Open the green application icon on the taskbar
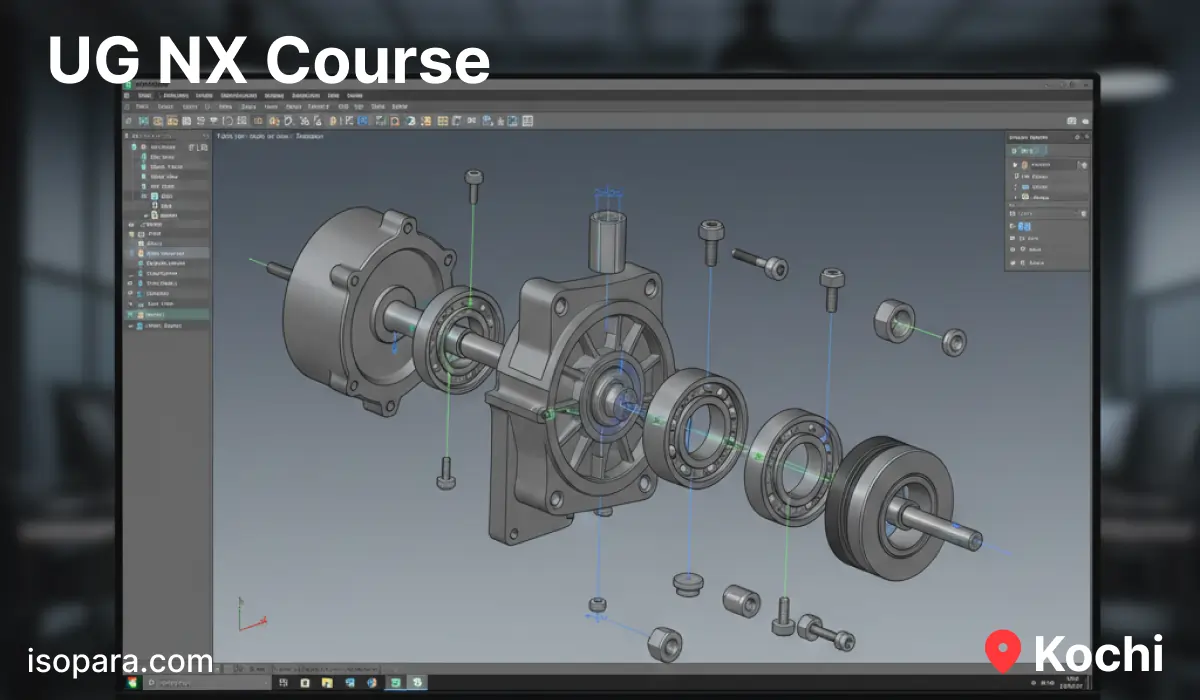 [x=397, y=682]
